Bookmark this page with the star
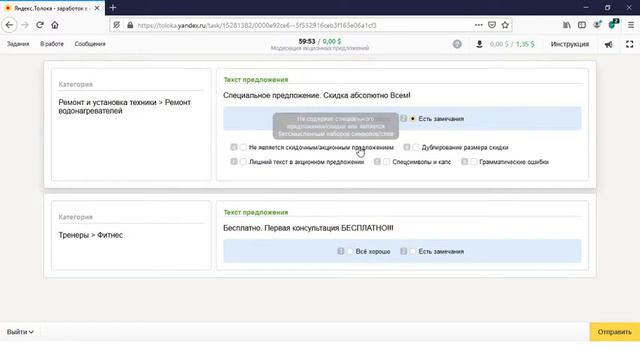640x360 pixels. coord(505,25)
